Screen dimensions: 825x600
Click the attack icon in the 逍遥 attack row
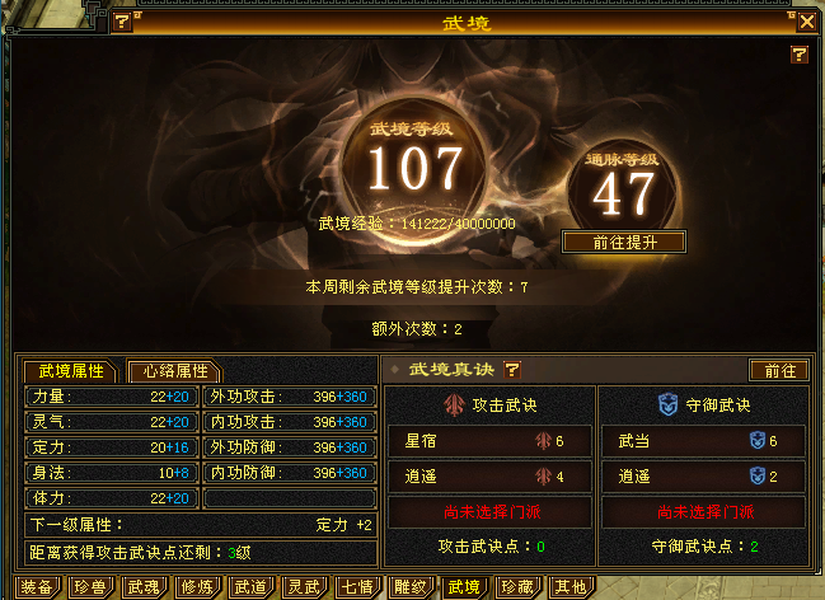pos(543,476)
